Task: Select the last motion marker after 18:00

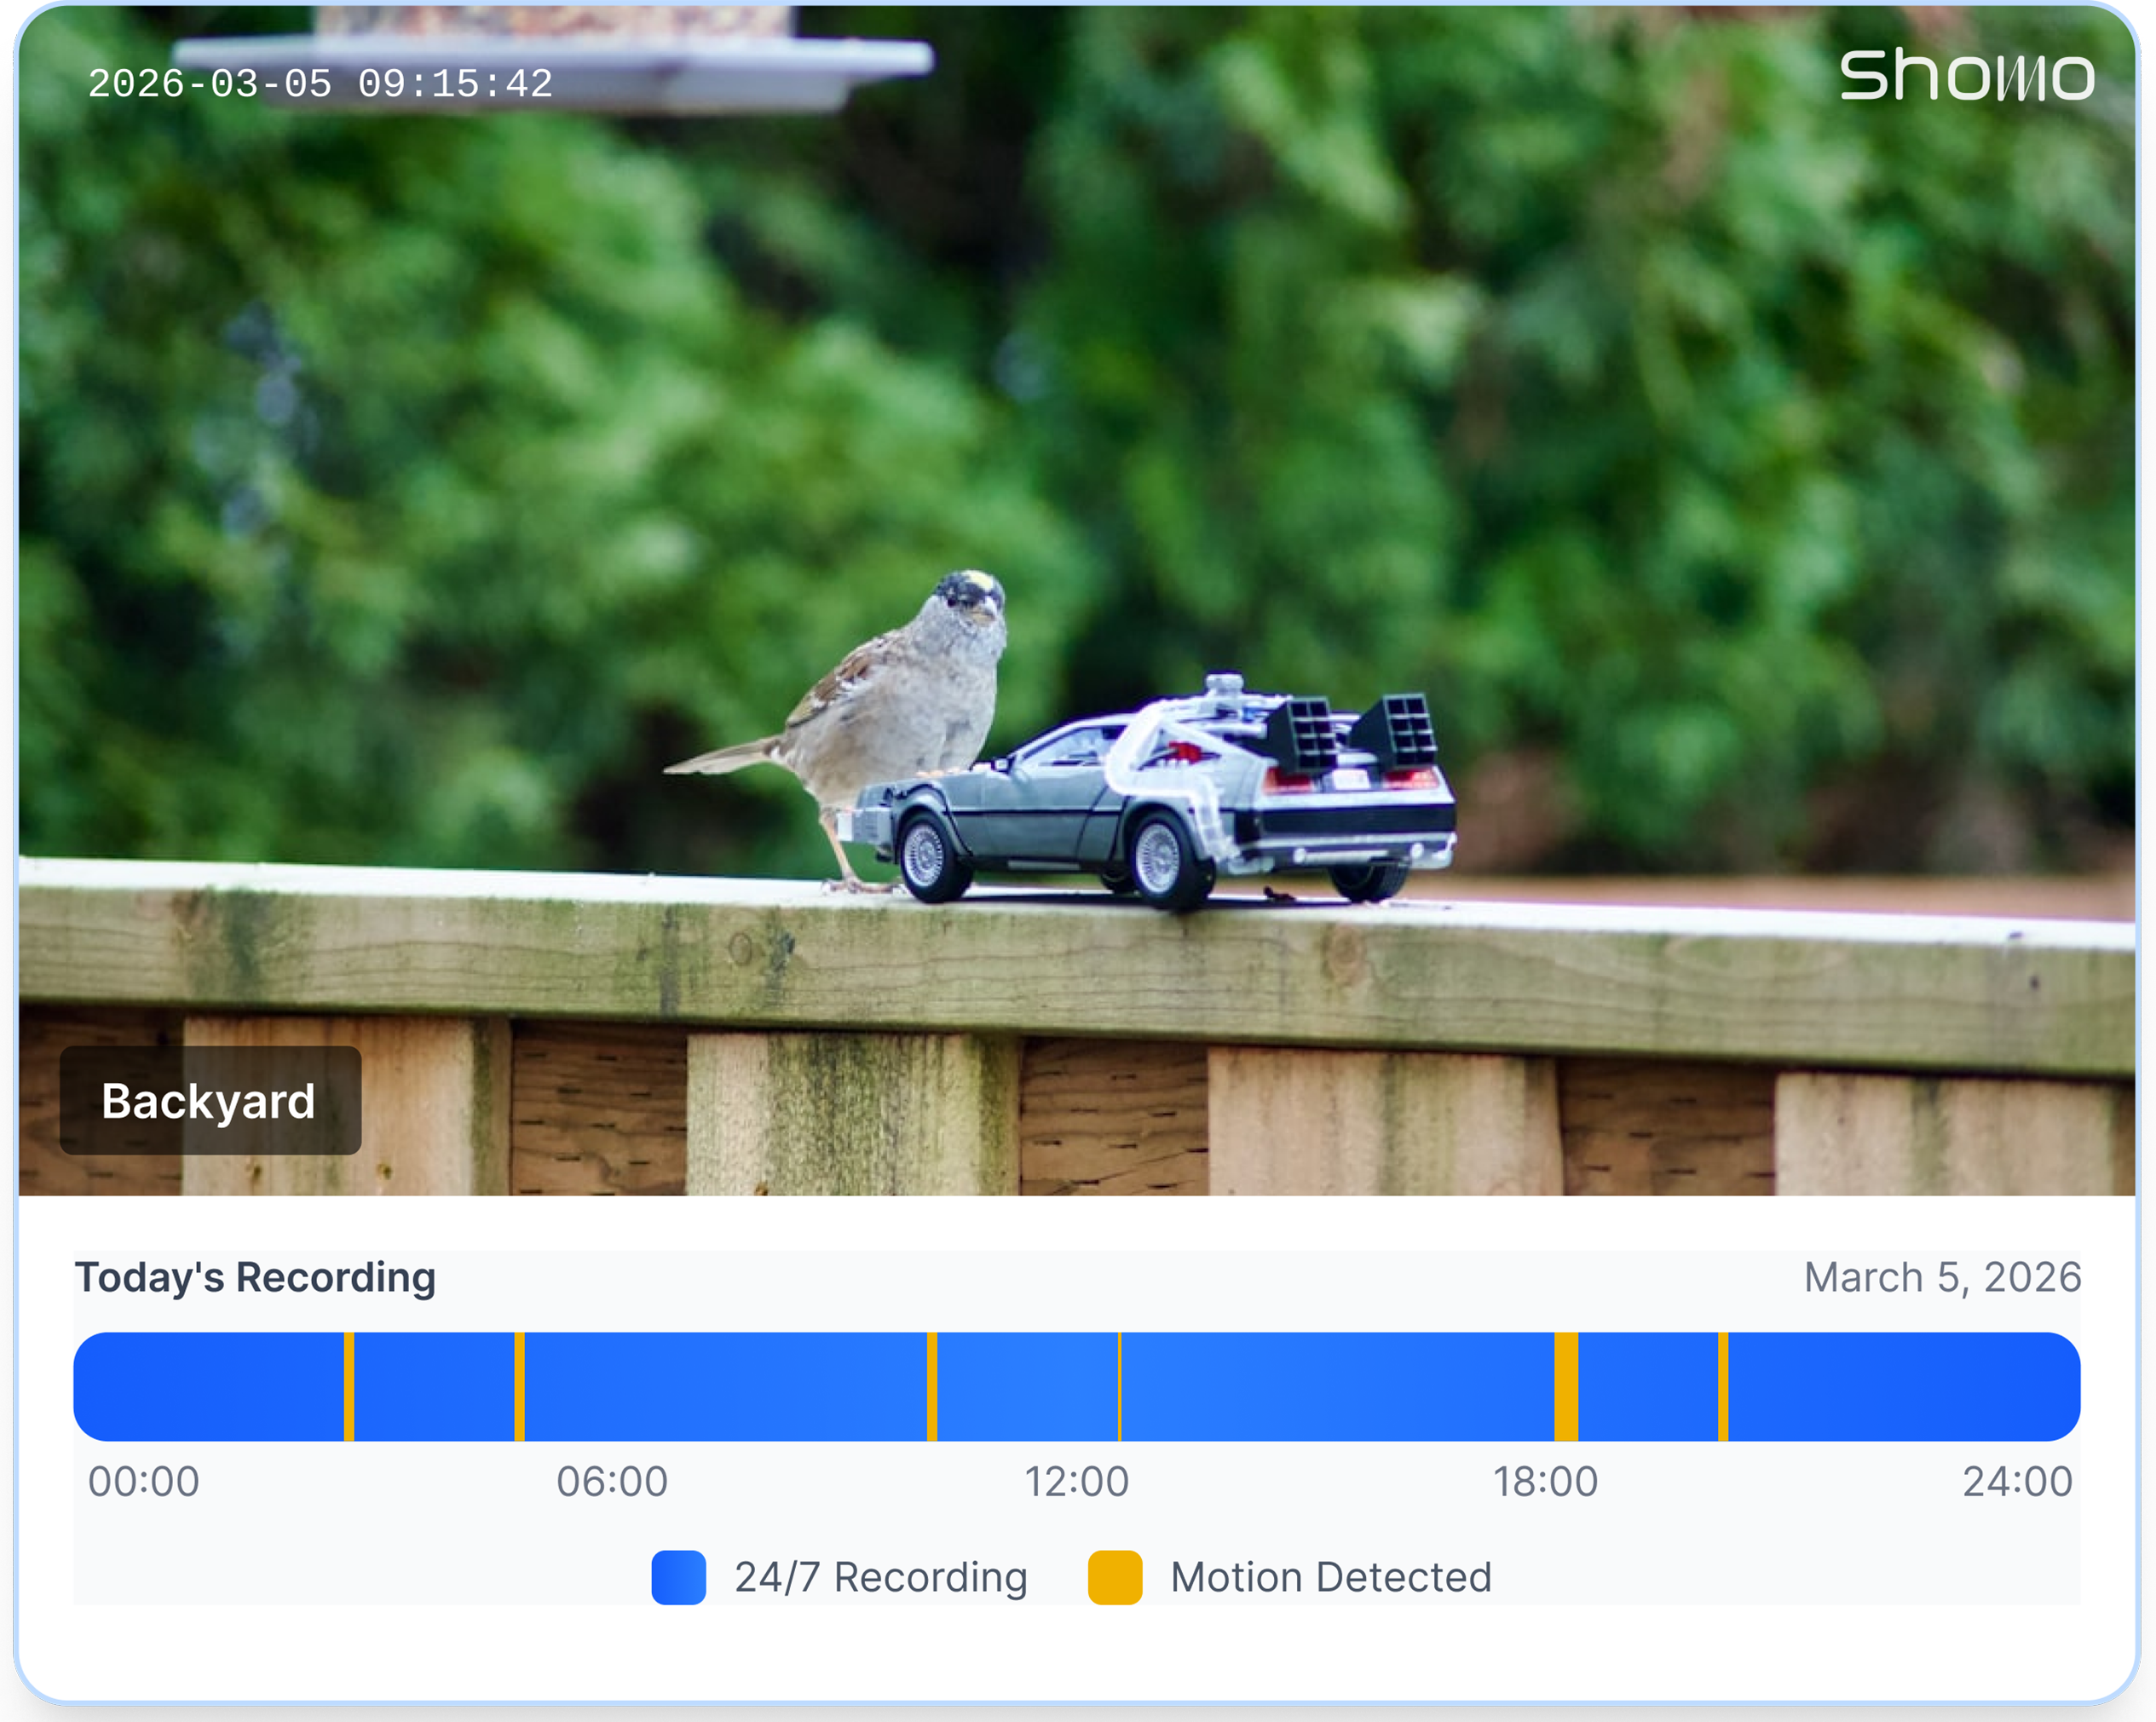Action: pyautogui.click(x=1723, y=1386)
